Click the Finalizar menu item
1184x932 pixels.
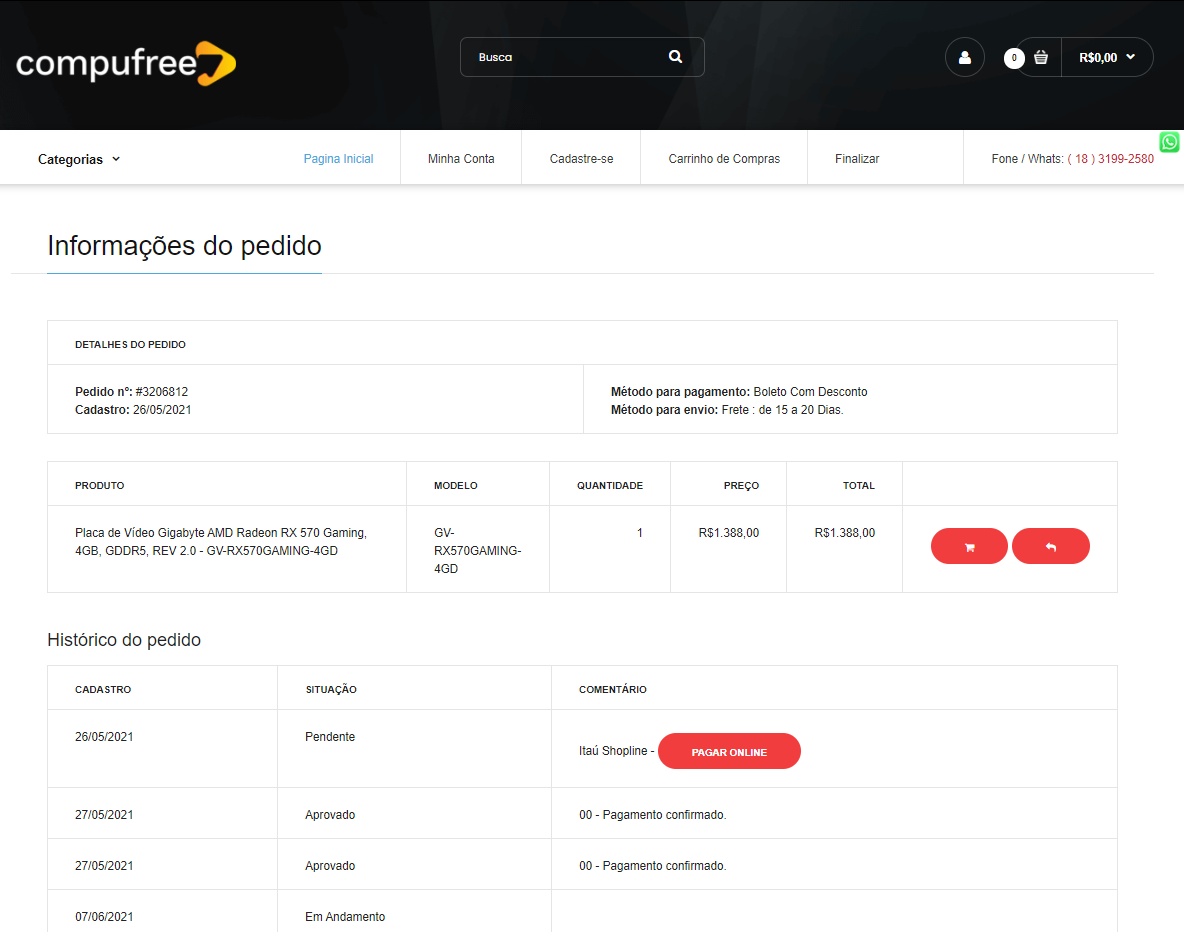point(856,159)
